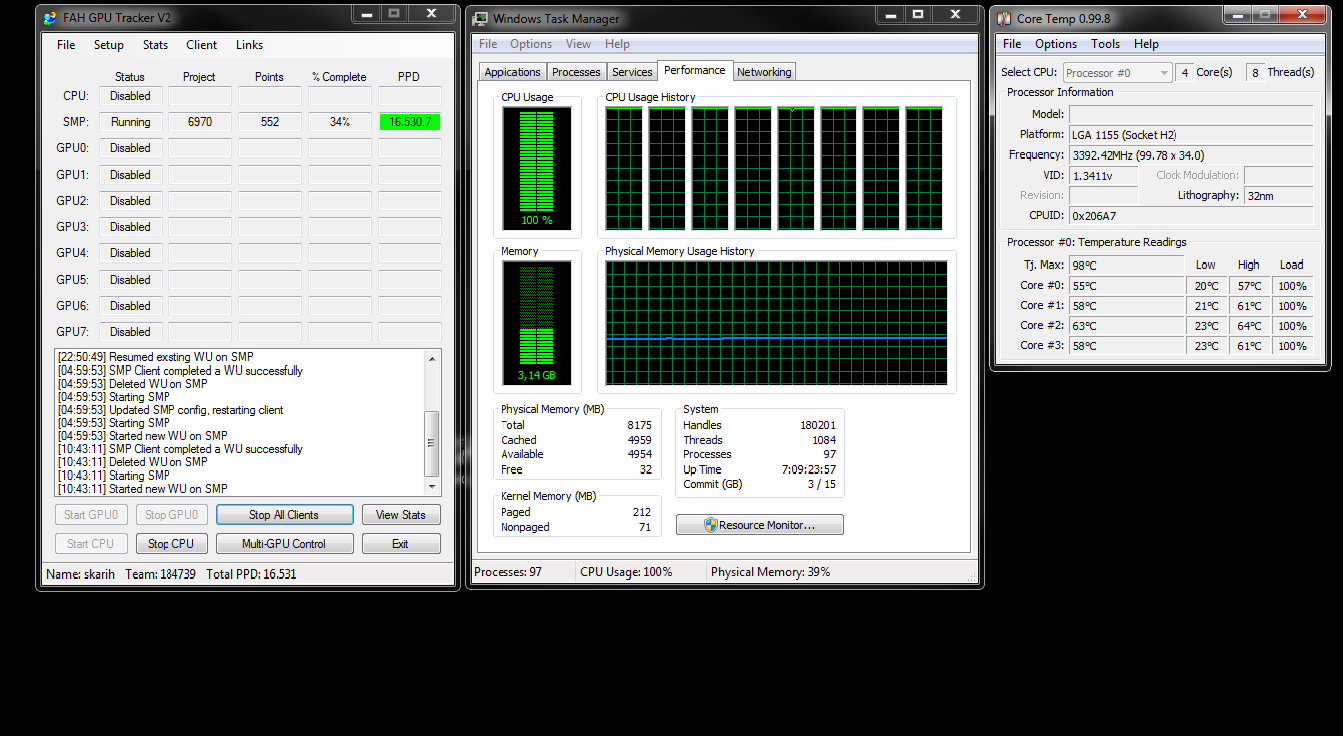The height and width of the screenshot is (736, 1343).
Task: Open the Tools menu in Core Temp
Action: click(1105, 44)
